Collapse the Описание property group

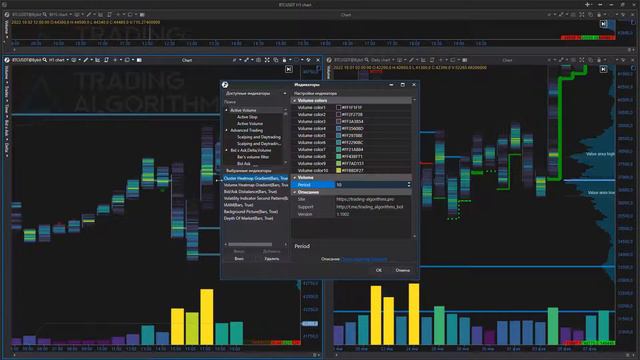(x=295, y=192)
